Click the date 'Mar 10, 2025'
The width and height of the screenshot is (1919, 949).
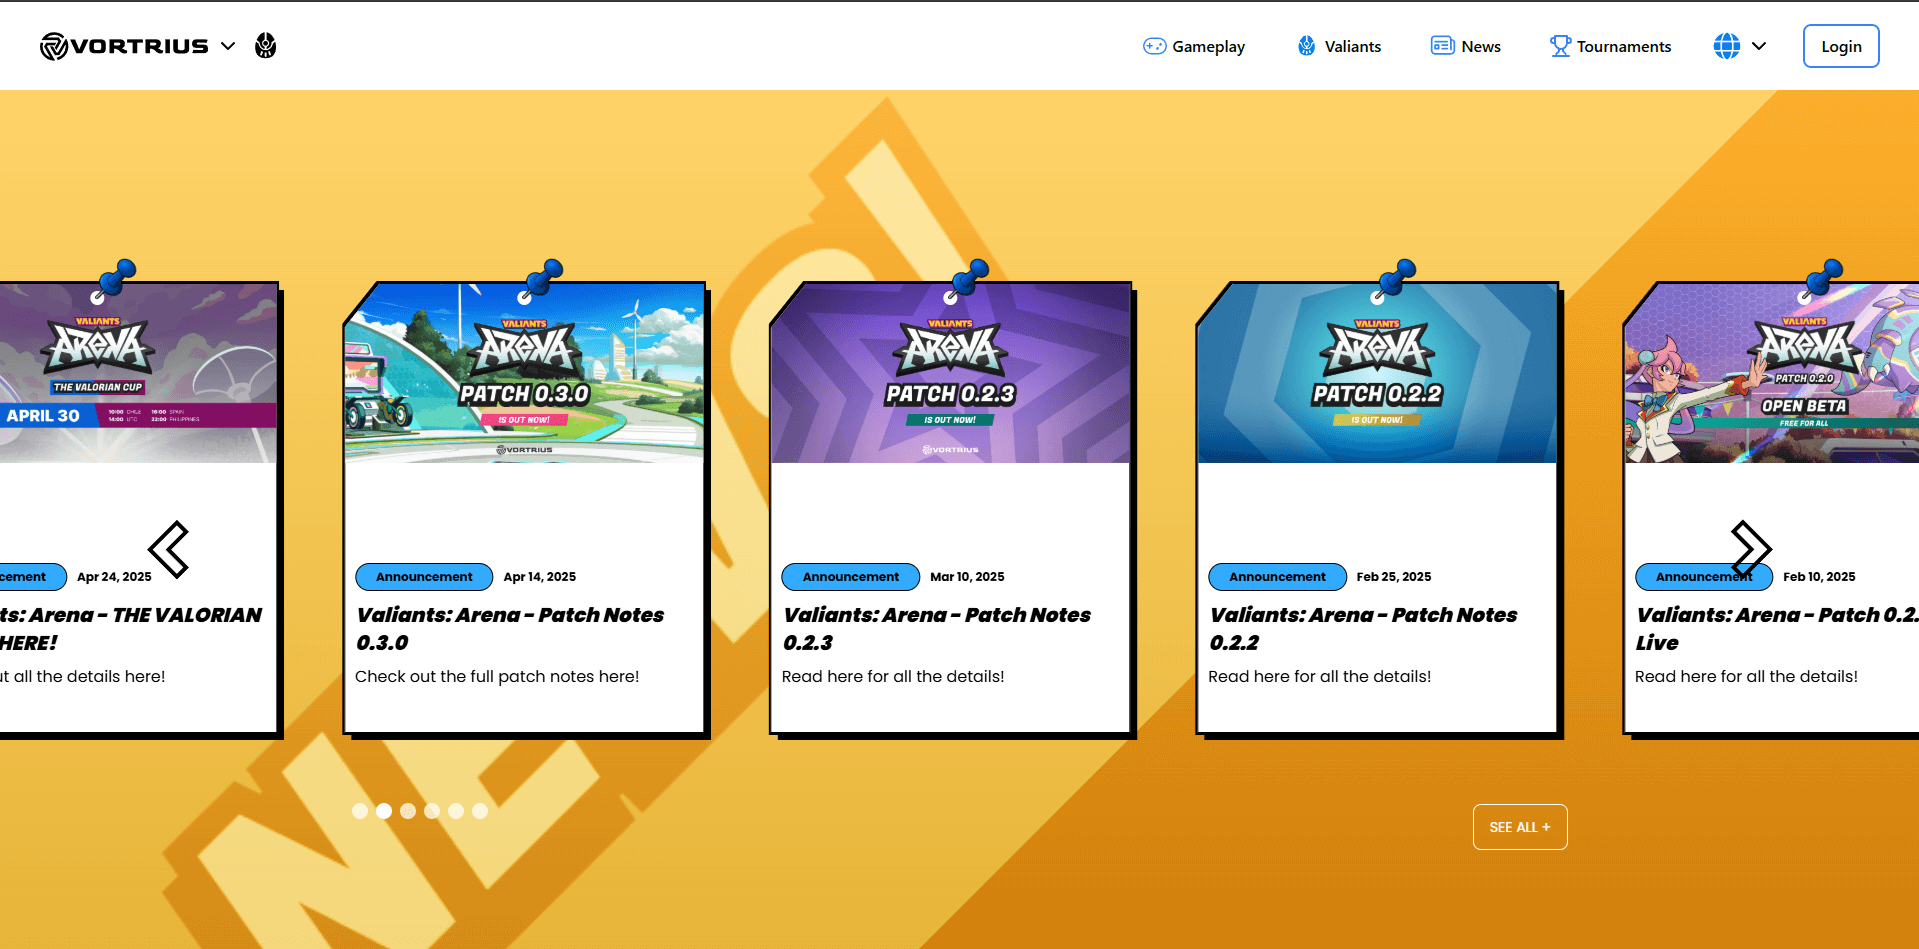pos(967,577)
